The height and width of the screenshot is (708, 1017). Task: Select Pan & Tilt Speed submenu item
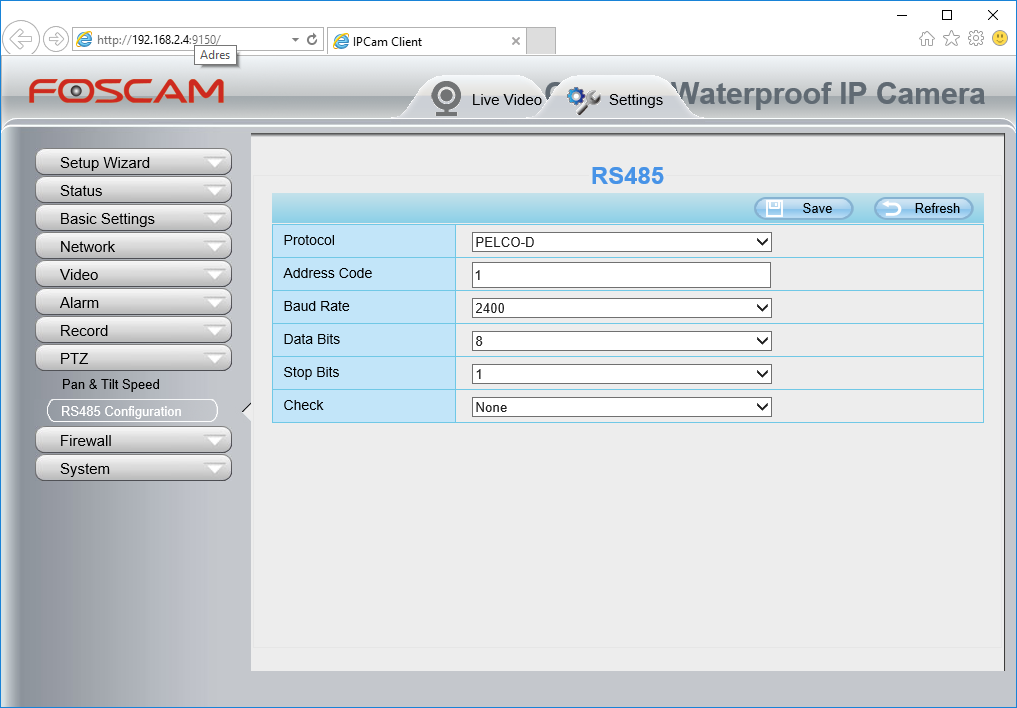coord(111,385)
